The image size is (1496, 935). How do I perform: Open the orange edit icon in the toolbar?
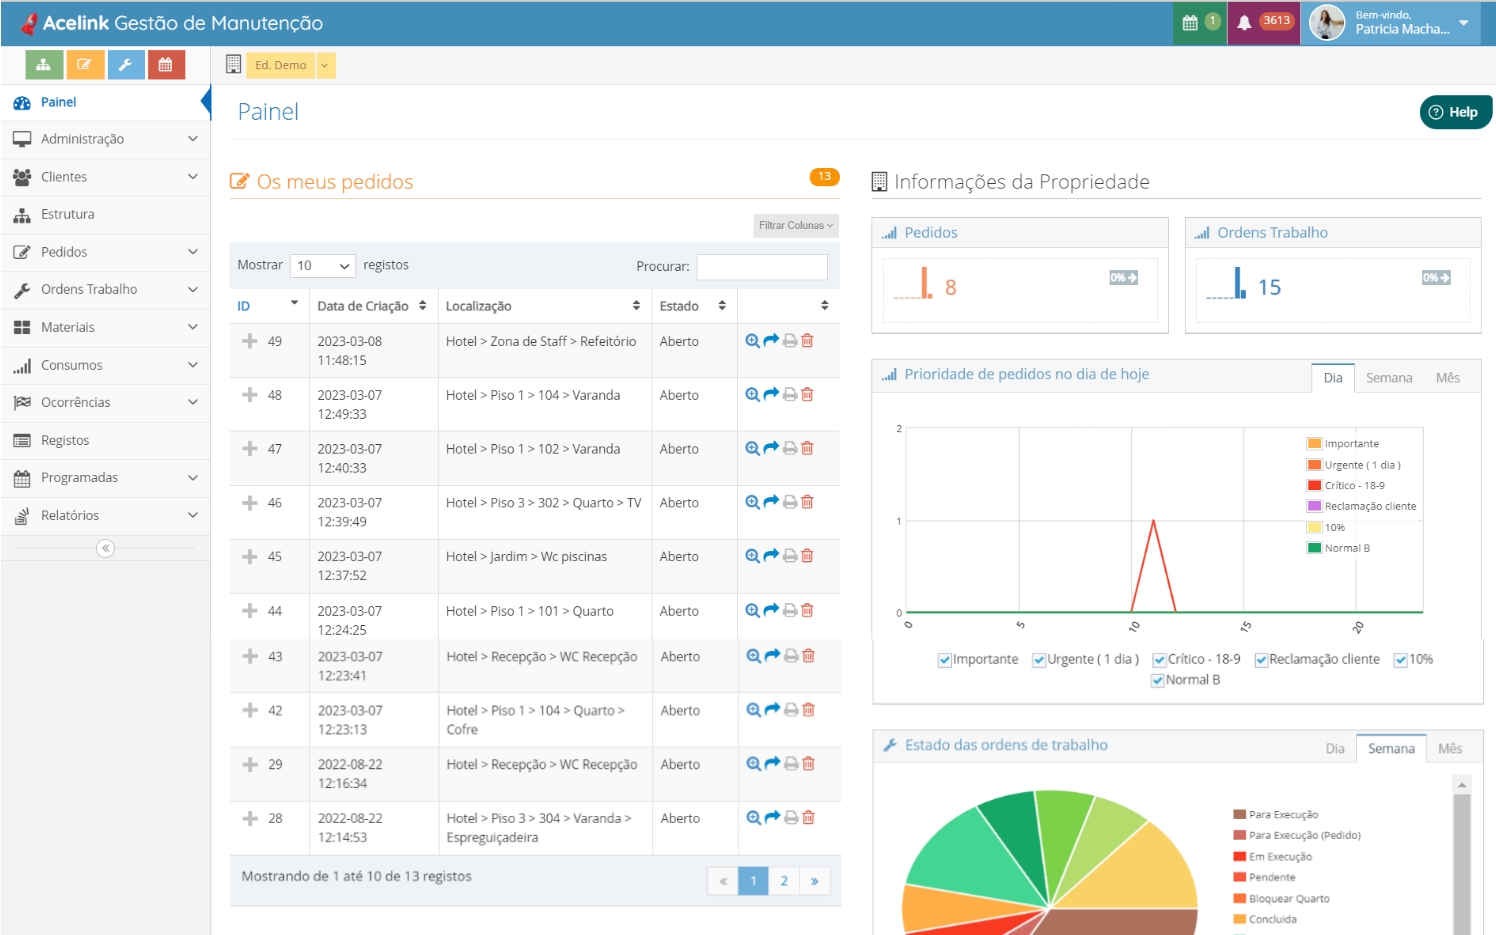(x=85, y=64)
